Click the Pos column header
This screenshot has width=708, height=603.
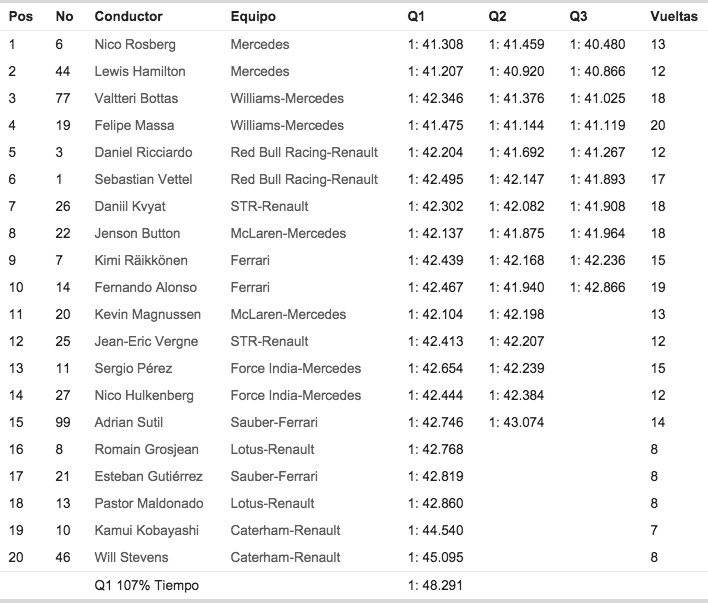(x=18, y=17)
